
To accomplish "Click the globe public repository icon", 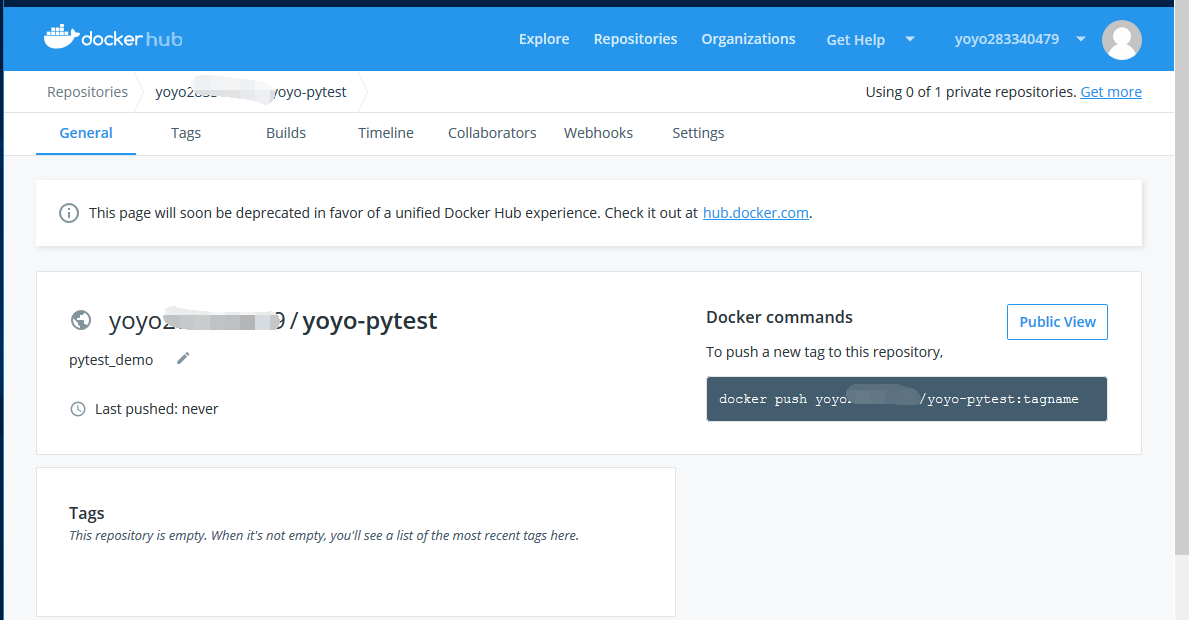I will (x=81, y=321).
